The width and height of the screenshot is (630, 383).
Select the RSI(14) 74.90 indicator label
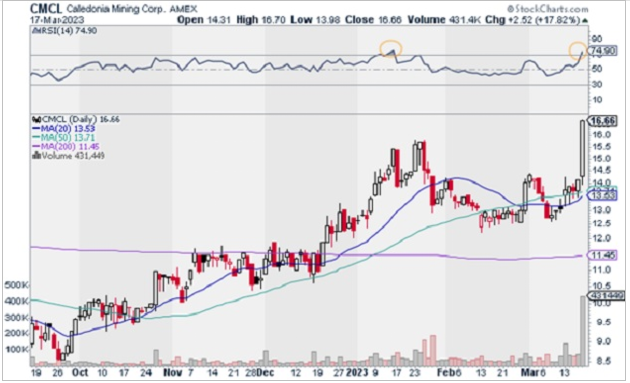pyautogui.click(x=65, y=31)
